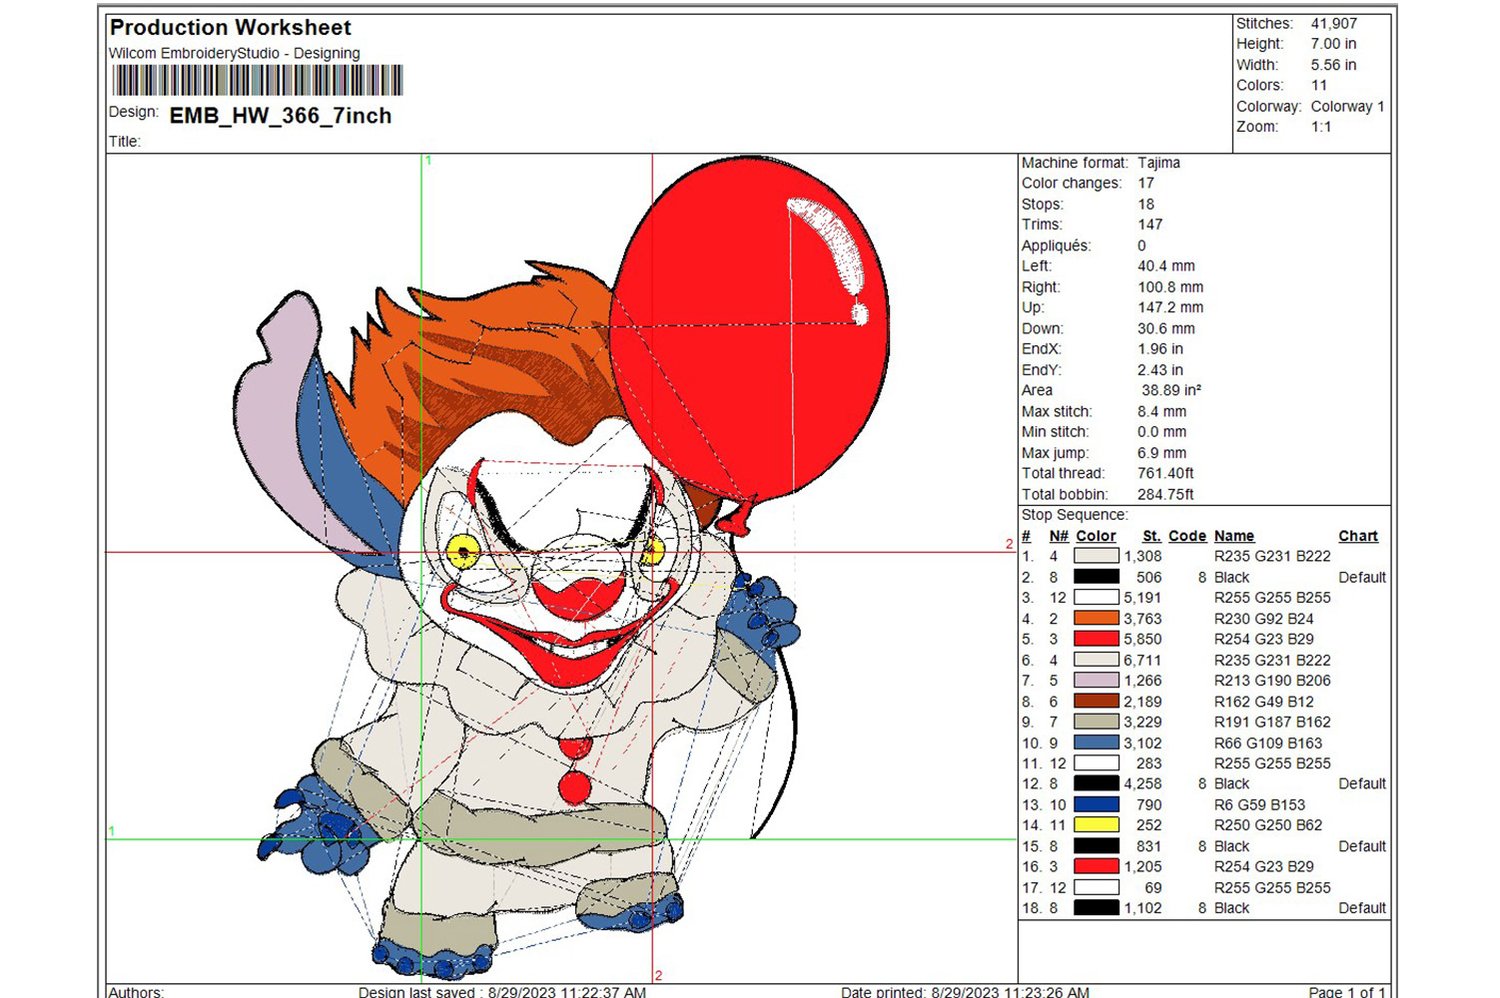Click the 'Colorway 1' value

point(1347,106)
